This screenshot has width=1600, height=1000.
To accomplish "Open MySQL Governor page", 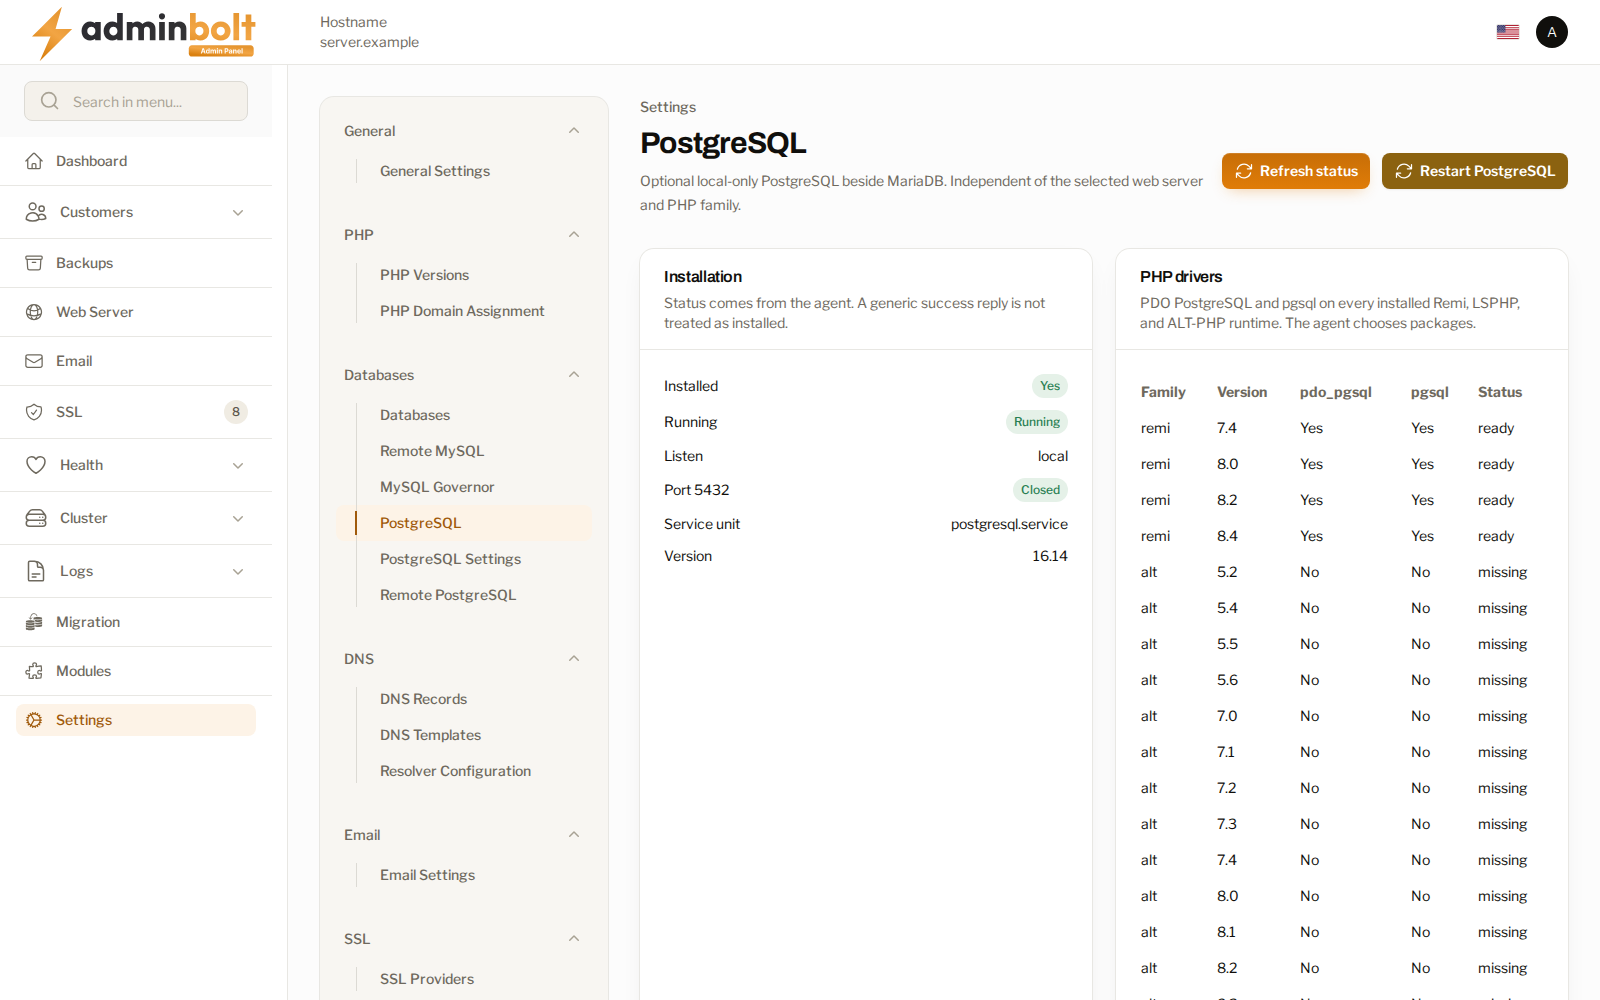I will [437, 487].
